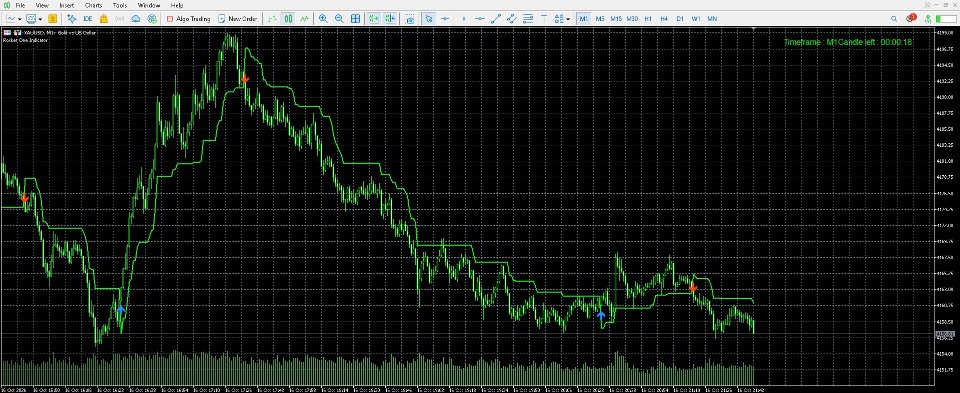Viewport: 960px width, 393px height.
Task: Switch to D1 timeframe
Action: tap(680, 18)
